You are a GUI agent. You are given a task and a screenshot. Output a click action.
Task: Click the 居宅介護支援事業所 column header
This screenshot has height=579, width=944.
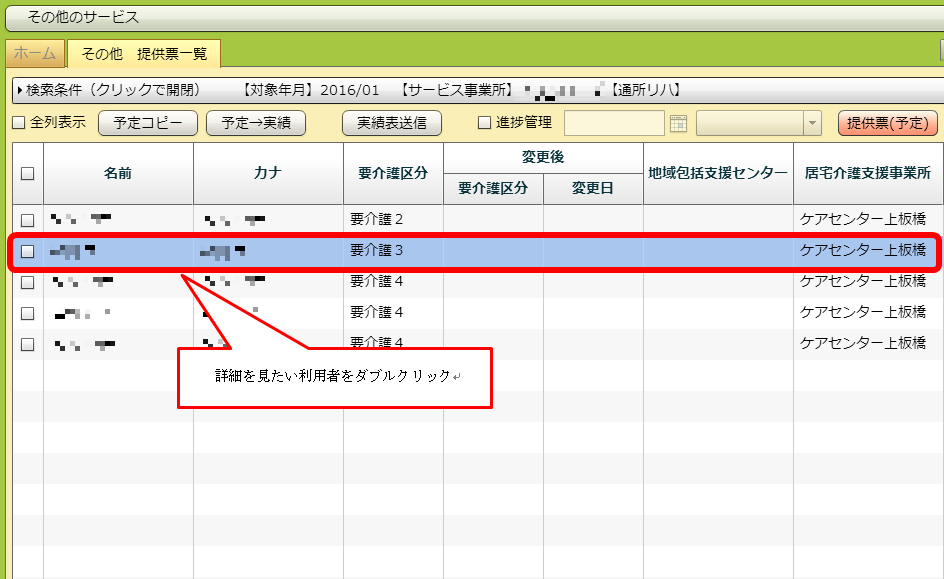pyautogui.click(x=868, y=173)
